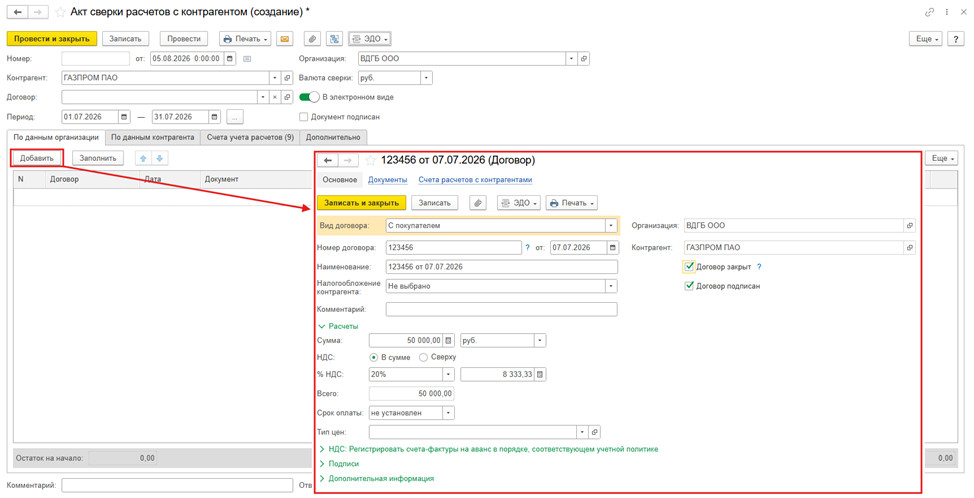Select the Основное section in the Договор form
Screen dimensions: 974x498
click(x=340, y=179)
